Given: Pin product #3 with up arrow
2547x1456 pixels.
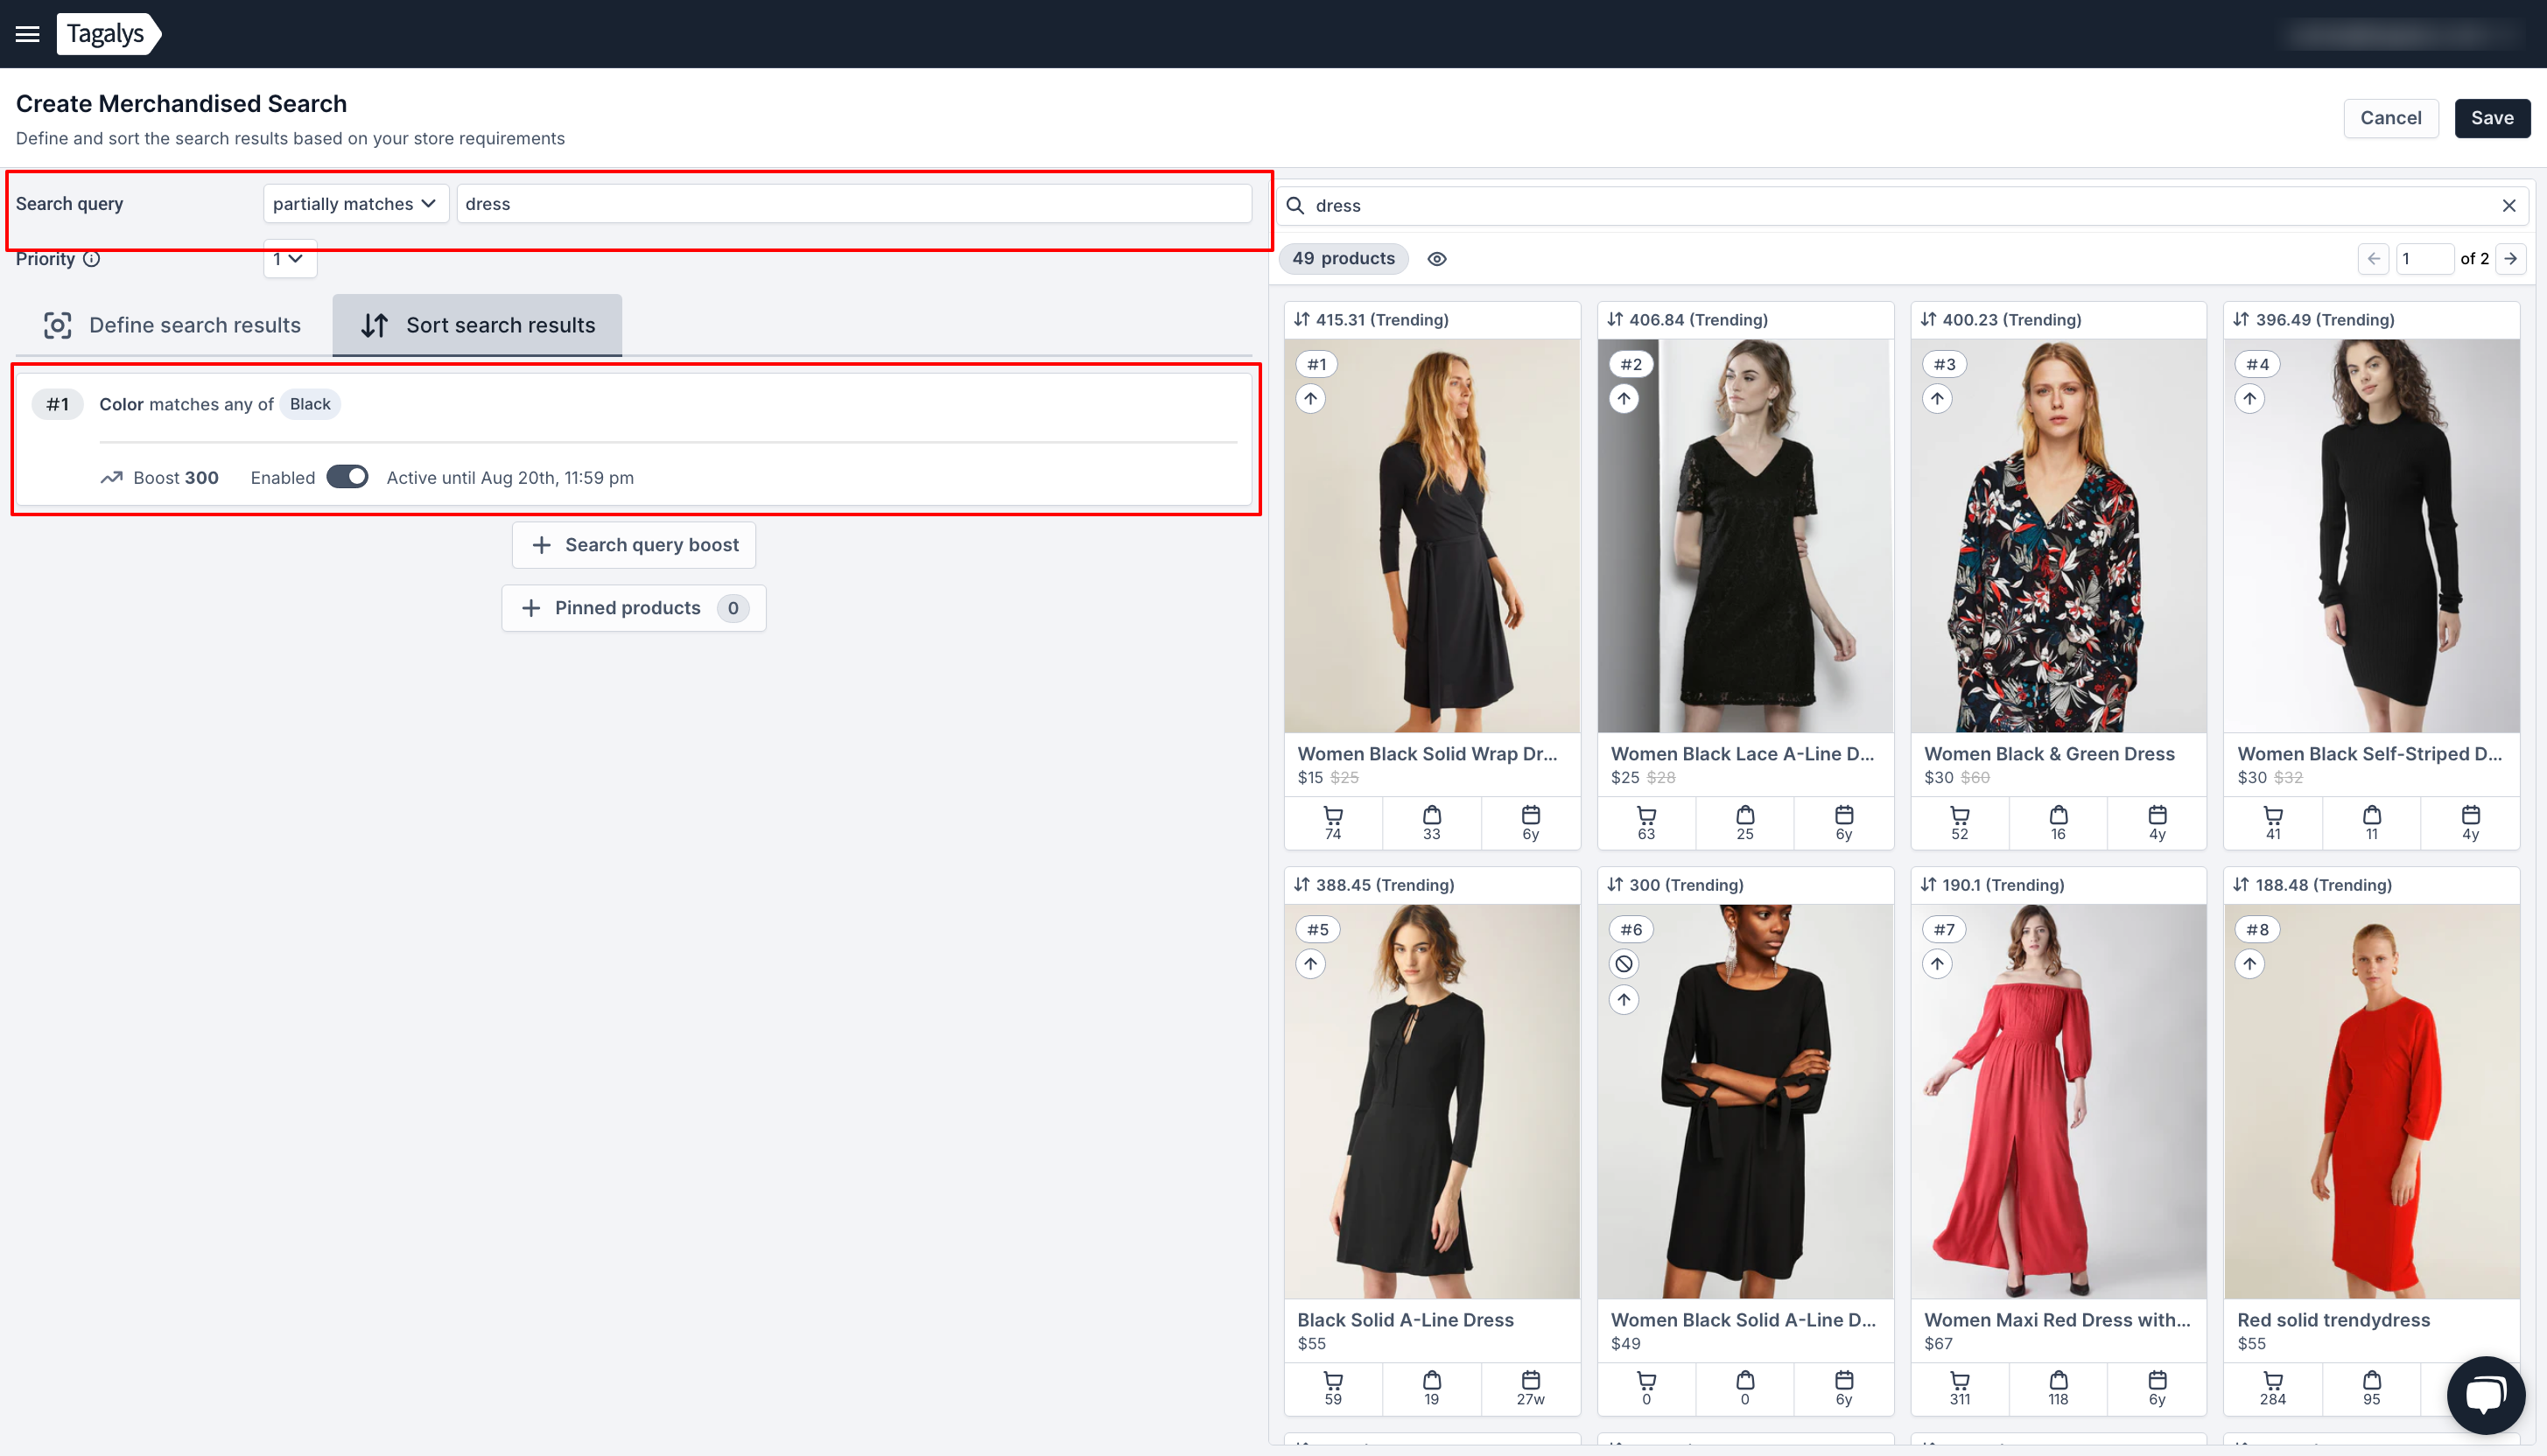Looking at the screenshot, I should pos(1937,399).
